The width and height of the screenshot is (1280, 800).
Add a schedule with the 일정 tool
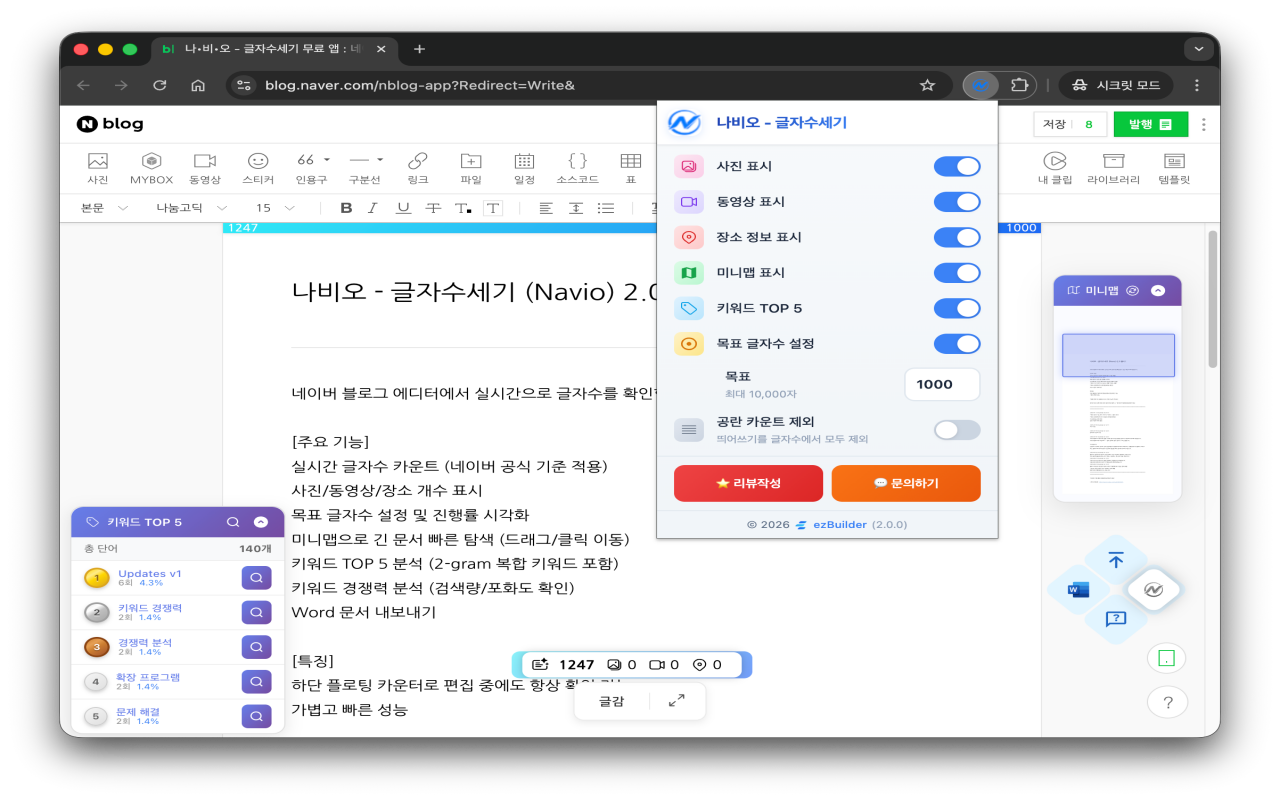click(x=524, y=168)
